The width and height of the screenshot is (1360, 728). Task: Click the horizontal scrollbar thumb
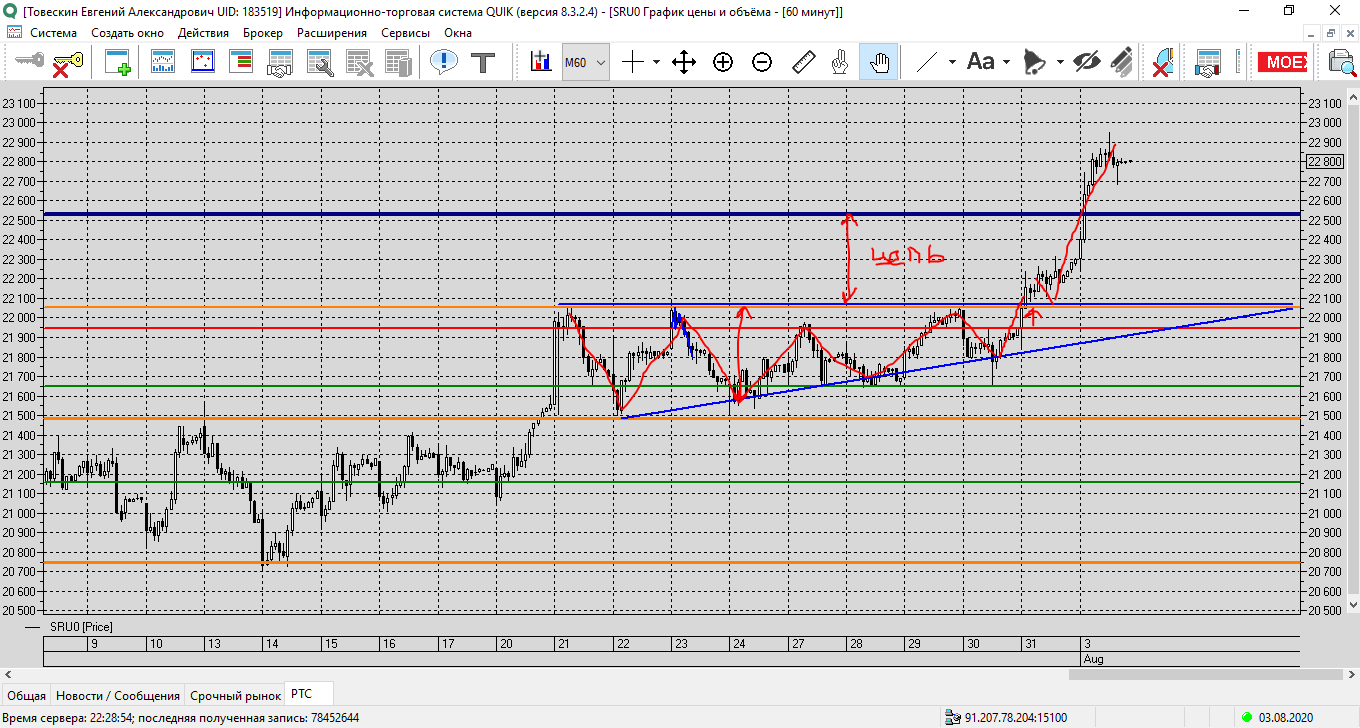pyautogui.click(x=1204, y=674)
